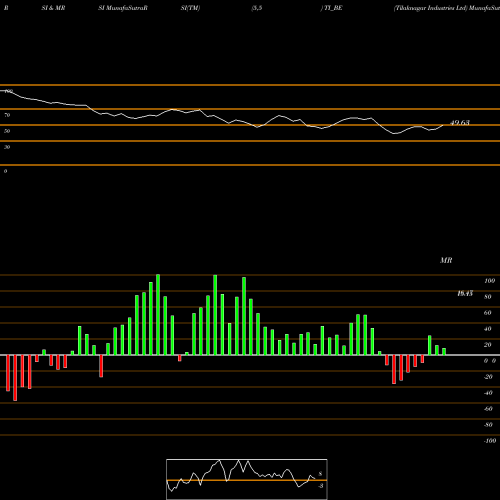Click the 60 label on the histogram axis

coord(488,313)
